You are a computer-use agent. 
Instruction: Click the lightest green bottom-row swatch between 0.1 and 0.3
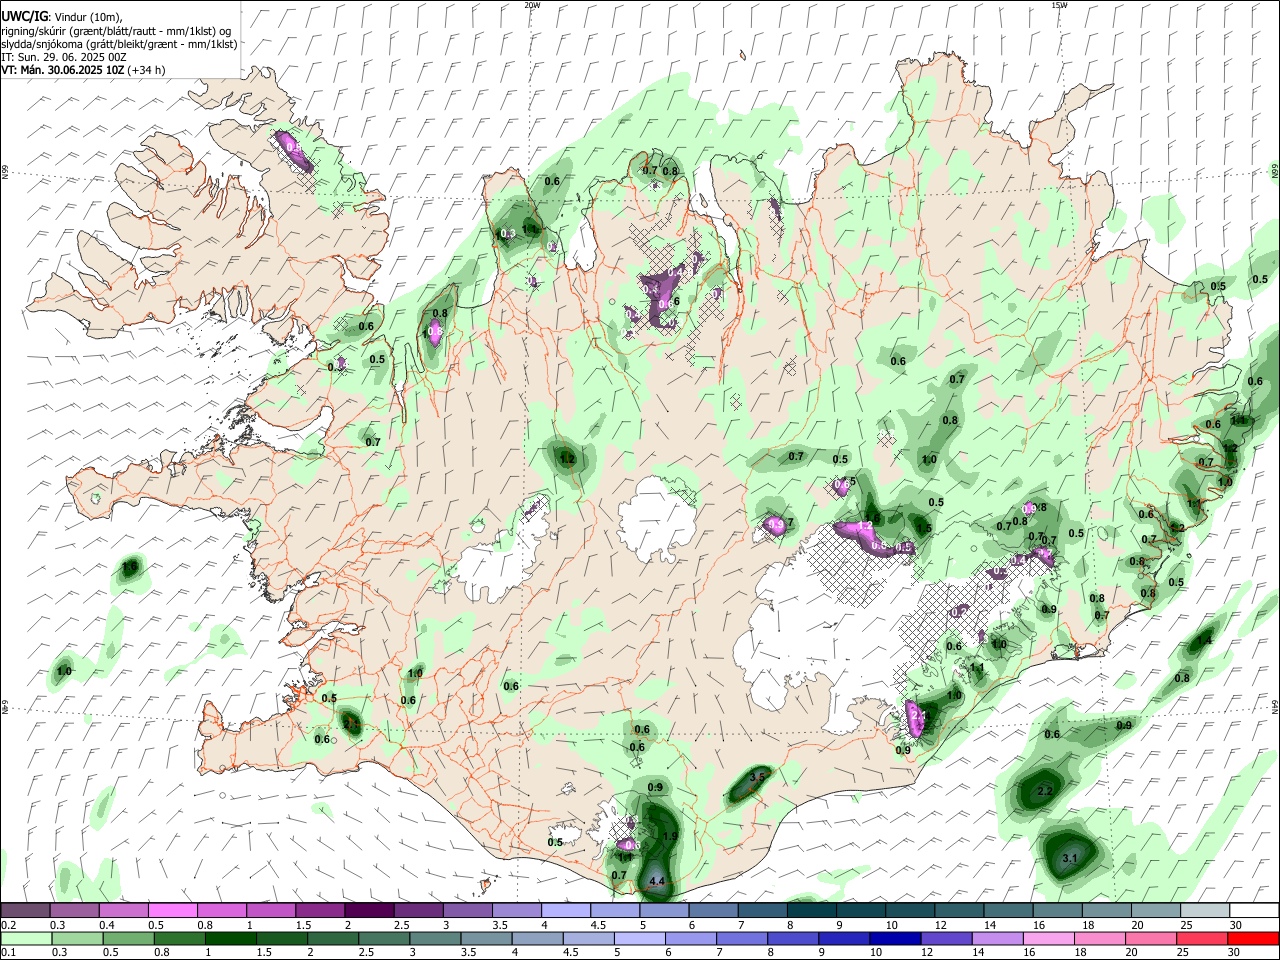(27, 938)
